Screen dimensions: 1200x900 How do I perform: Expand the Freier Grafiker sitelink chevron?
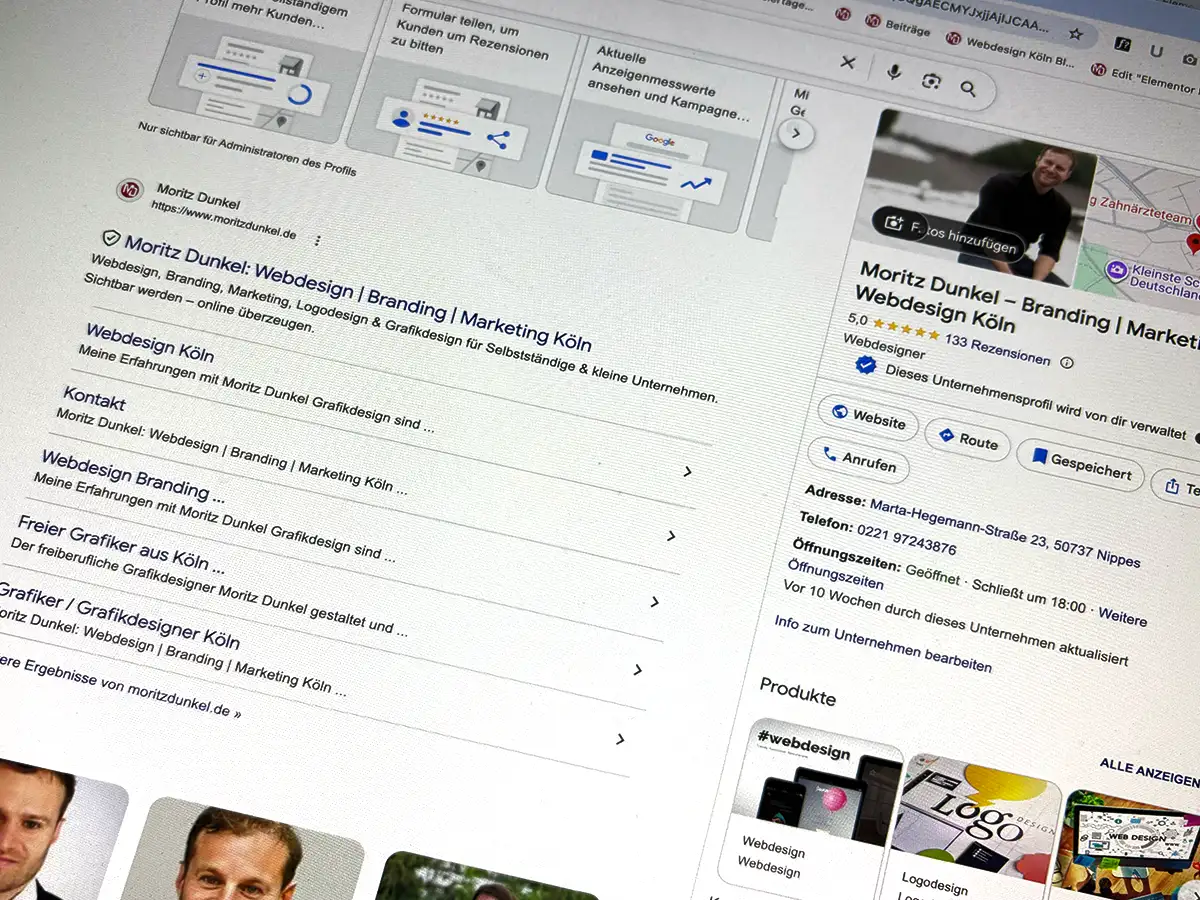point(637,670)
